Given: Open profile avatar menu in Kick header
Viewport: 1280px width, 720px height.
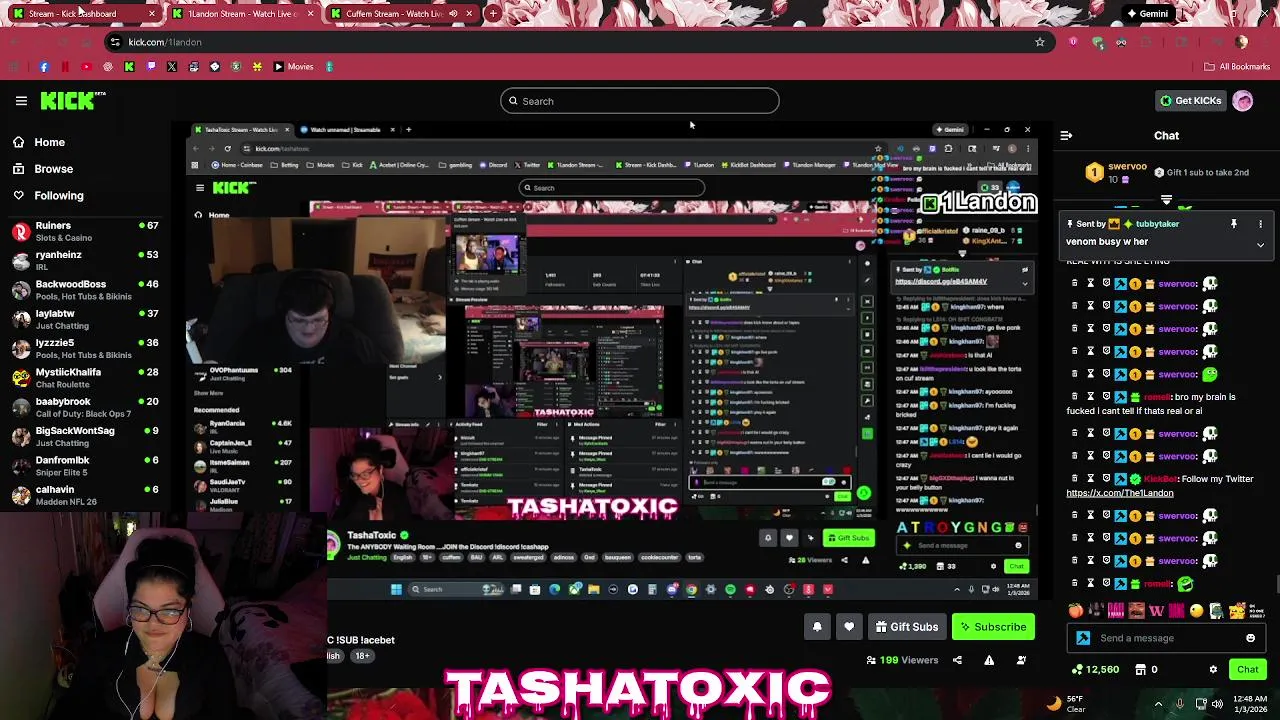Looking at the screenshot, I should coord(1243,101).
